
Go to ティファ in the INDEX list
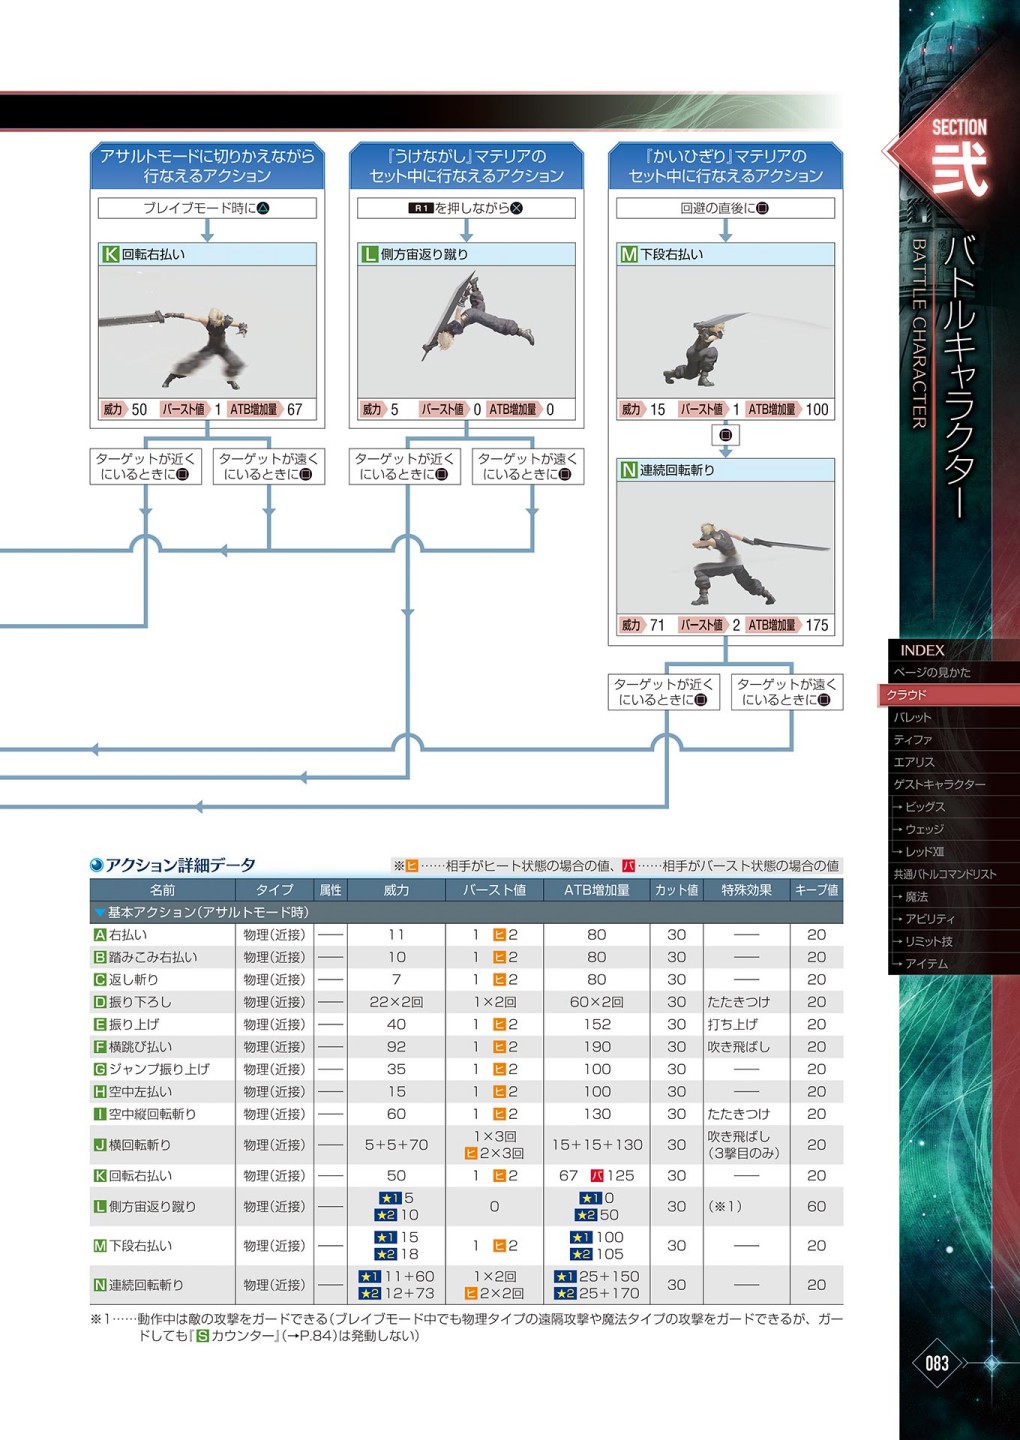(912, 740)
